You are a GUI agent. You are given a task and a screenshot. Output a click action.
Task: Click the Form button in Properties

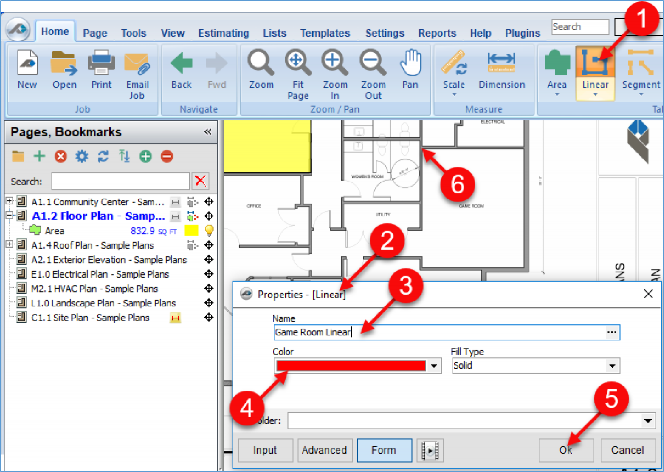384,450
